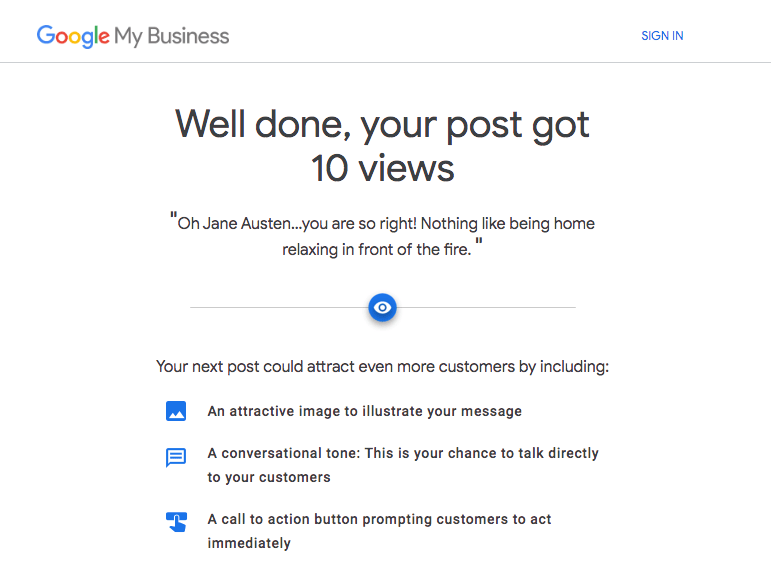
Task: Click the divider line left of eye icon
Action: [278, 308]
